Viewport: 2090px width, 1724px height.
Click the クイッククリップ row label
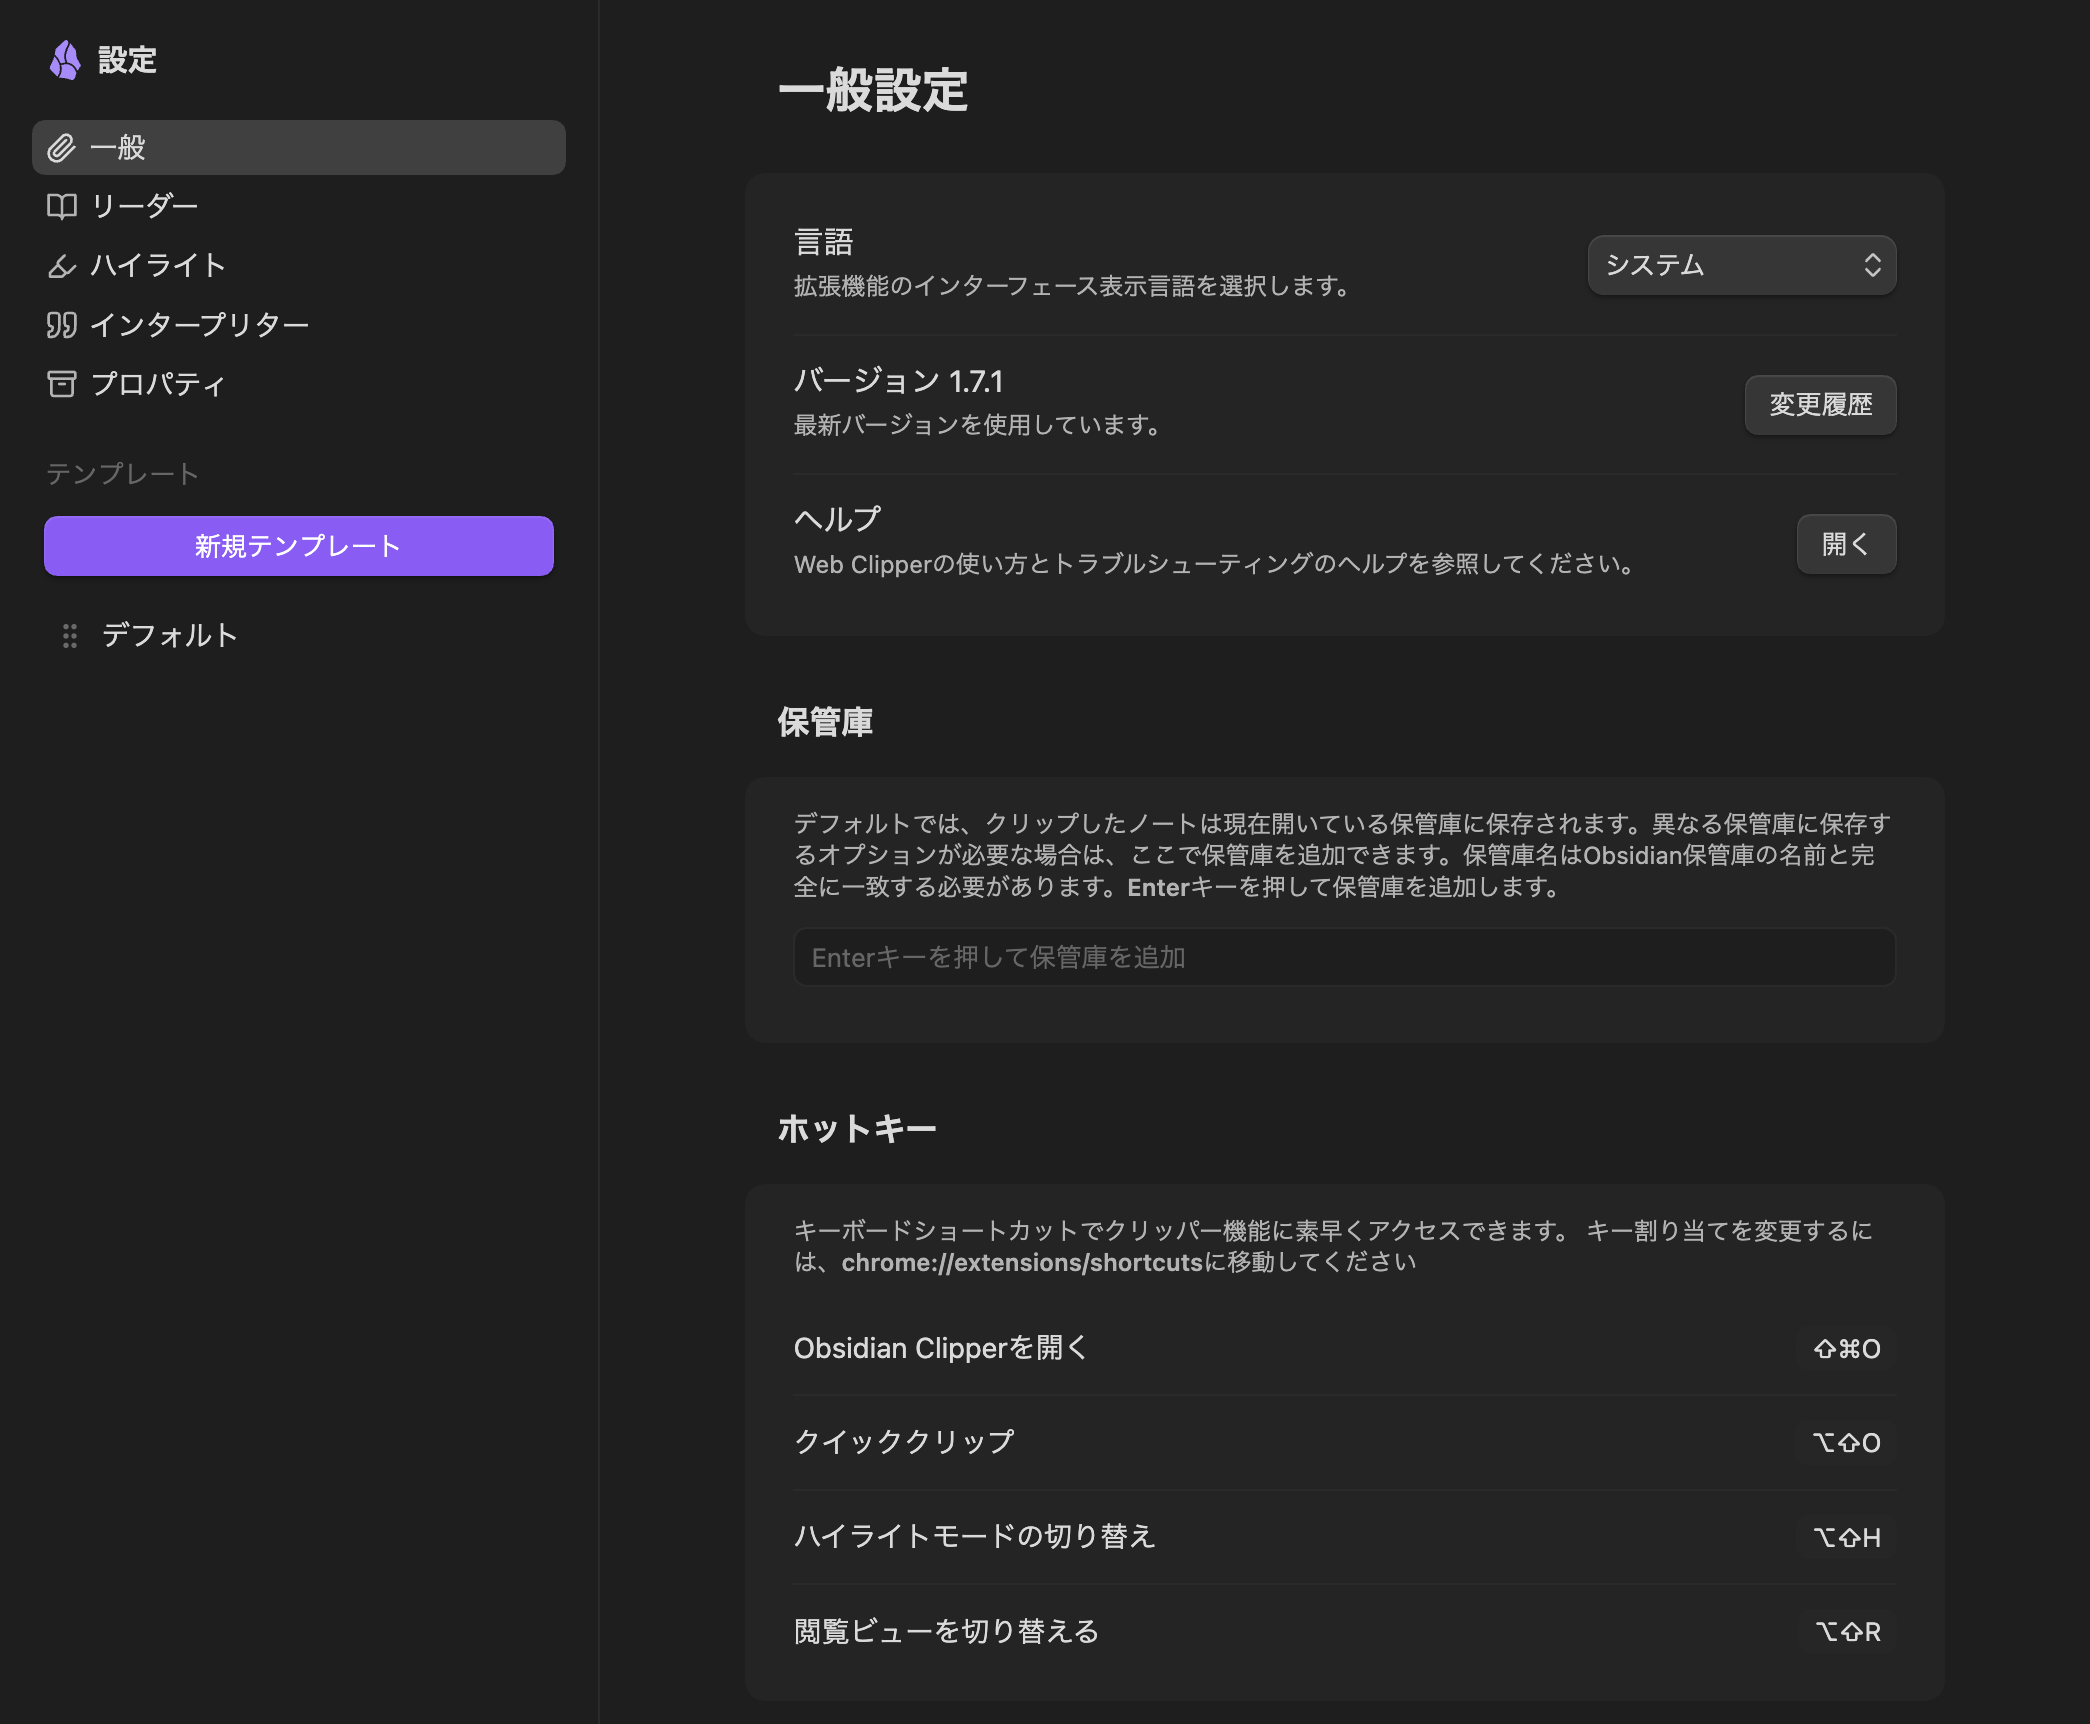point(904,1442)
